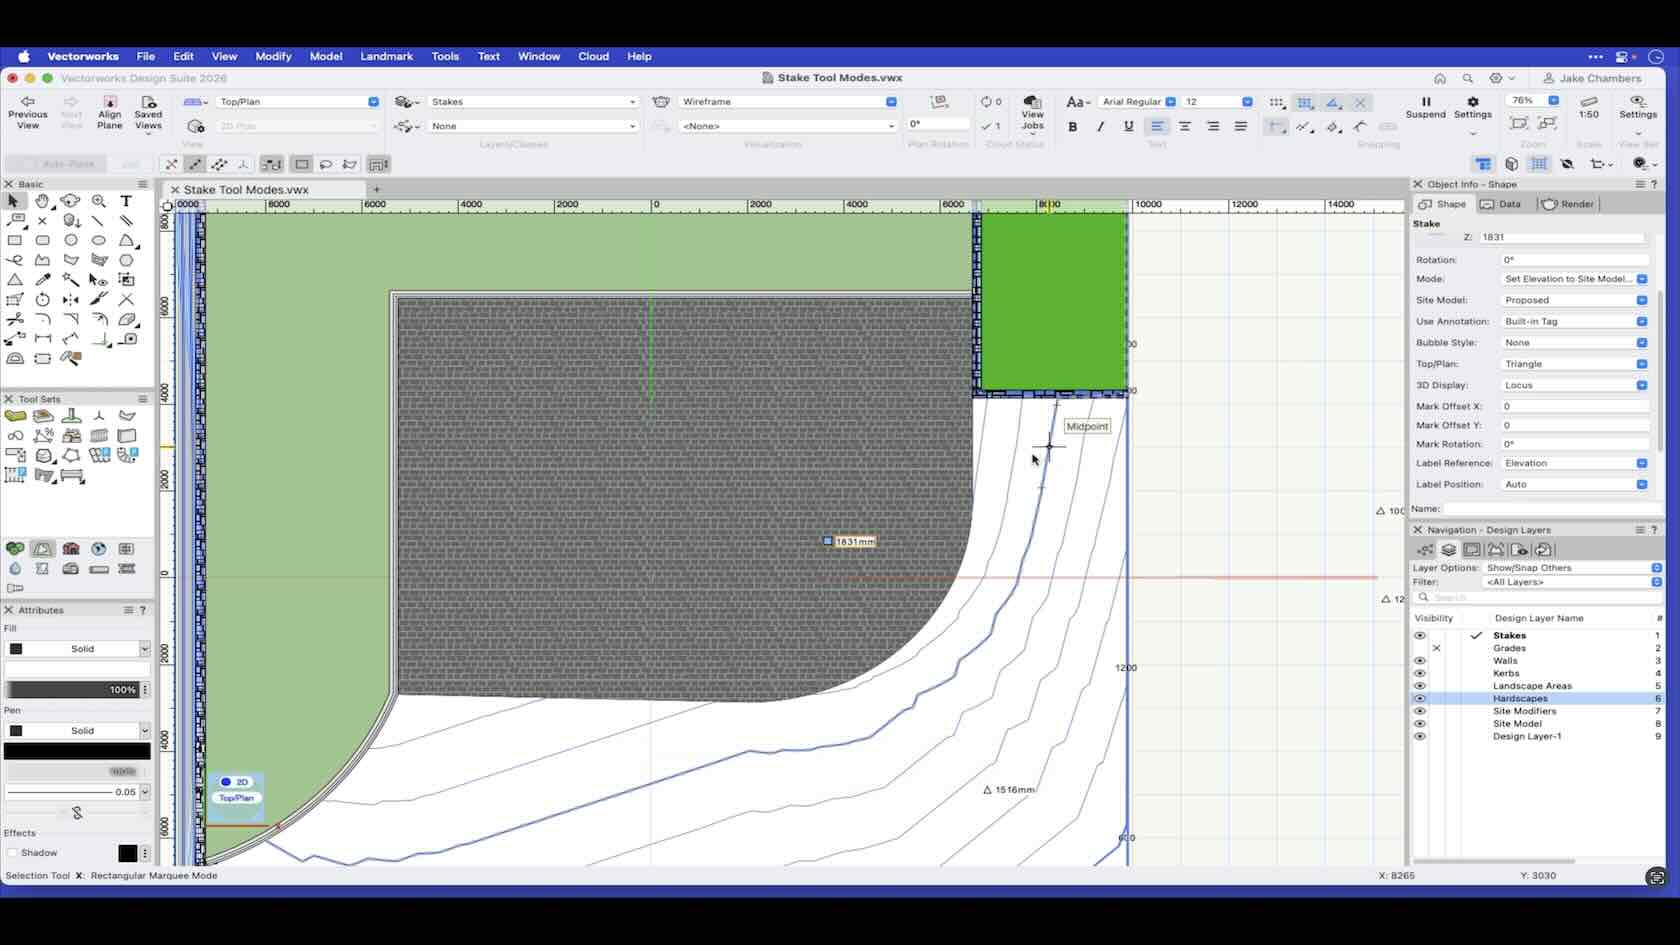Viewport: 1680px width, 945px height.
Task: Select the Mirror tool
Action: (x=70, y=299)
